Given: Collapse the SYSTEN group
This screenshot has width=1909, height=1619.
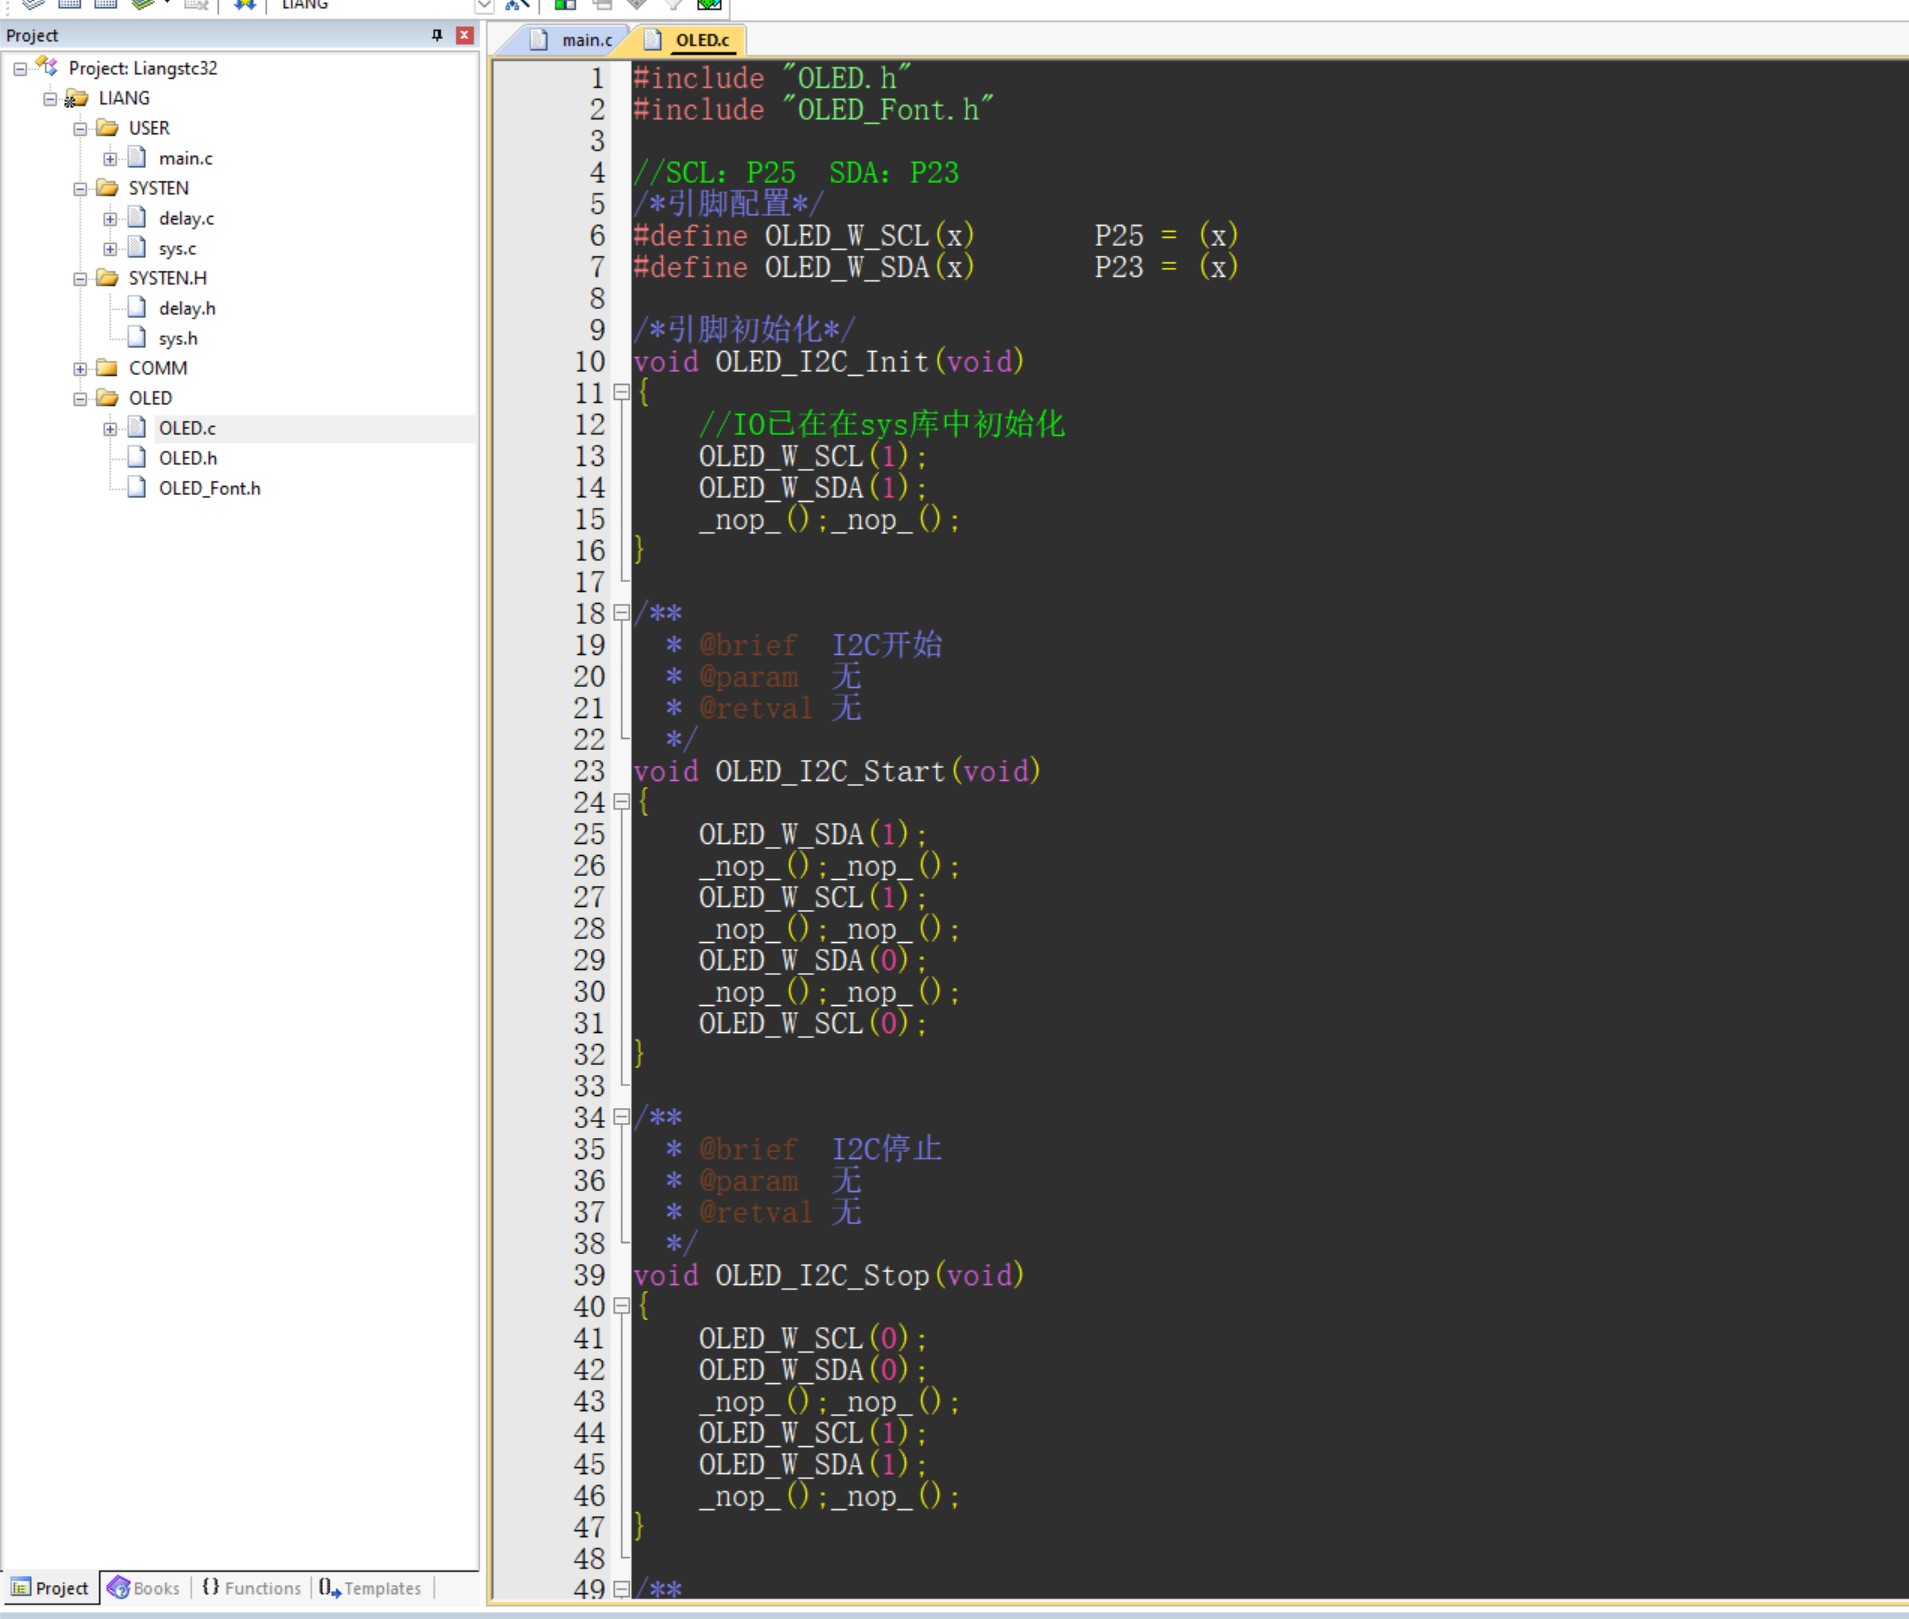Looking at the screenshot, I should click(80, 189).
